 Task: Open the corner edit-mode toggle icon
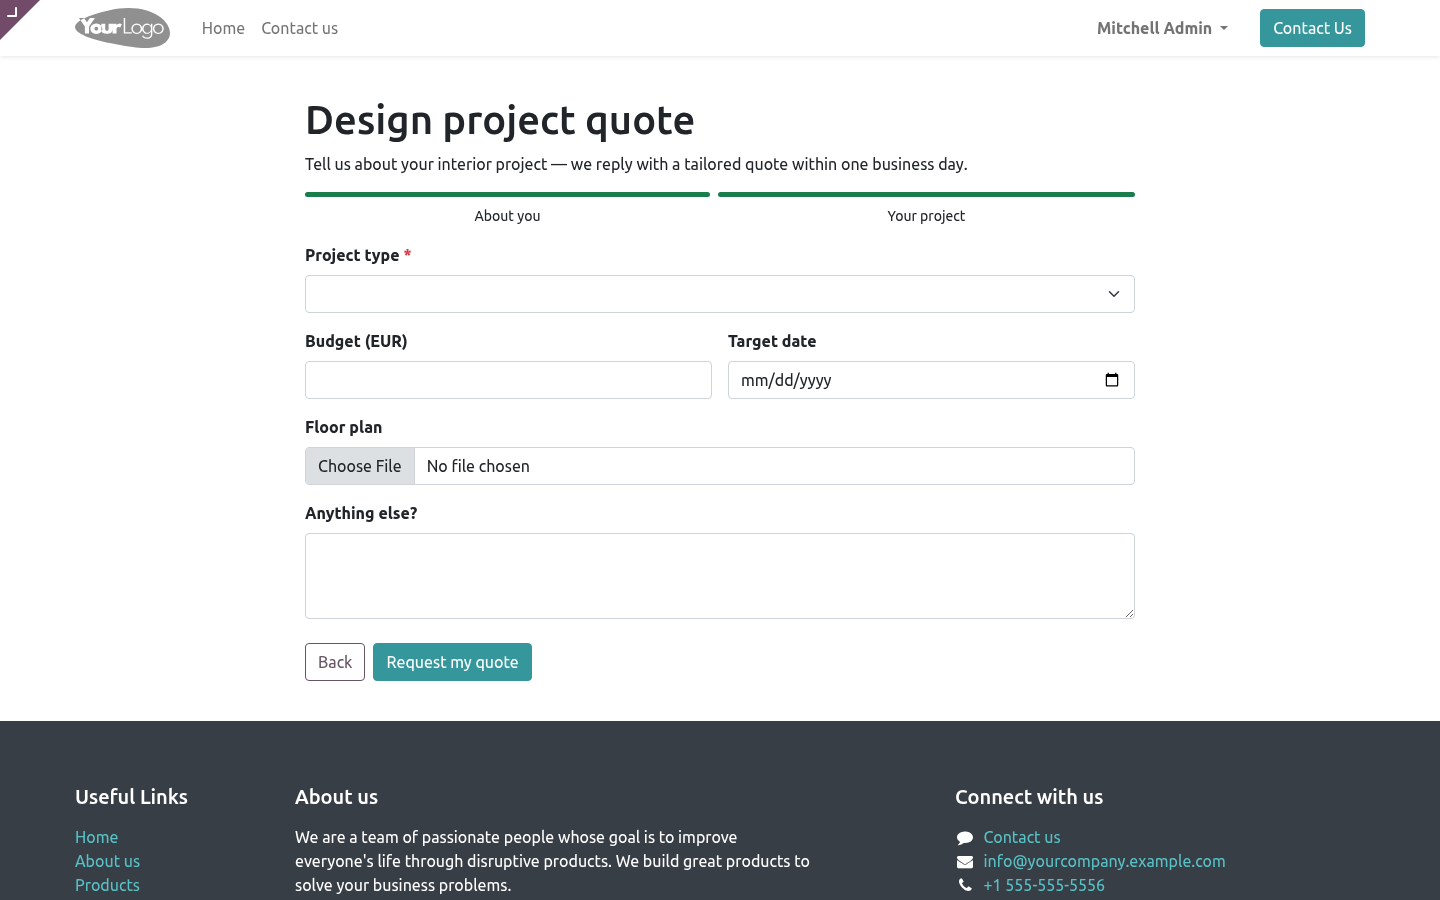point(13,12)
